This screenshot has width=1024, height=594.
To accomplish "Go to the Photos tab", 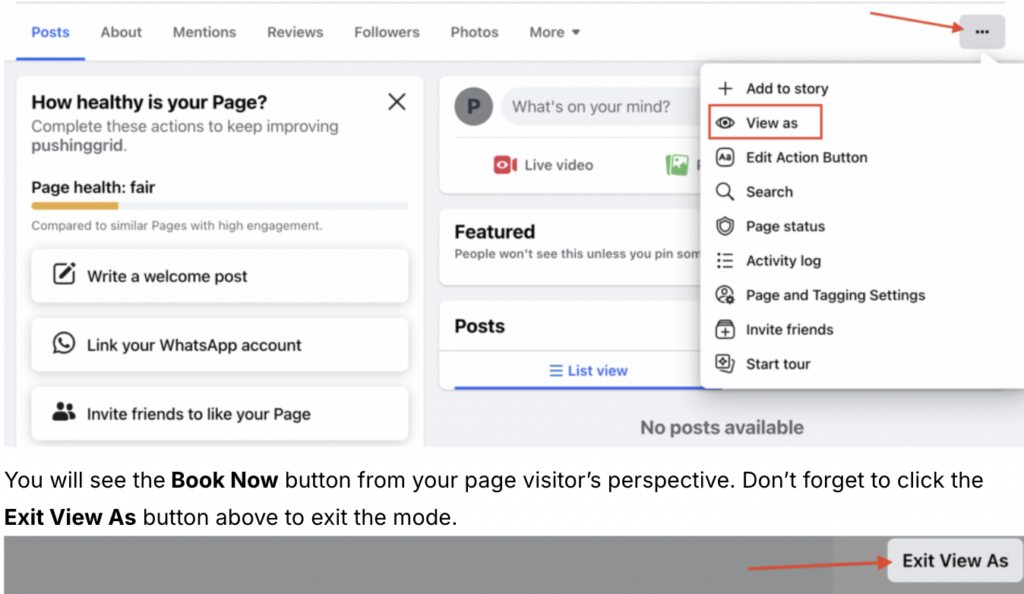I will click(x=474, y=32).
